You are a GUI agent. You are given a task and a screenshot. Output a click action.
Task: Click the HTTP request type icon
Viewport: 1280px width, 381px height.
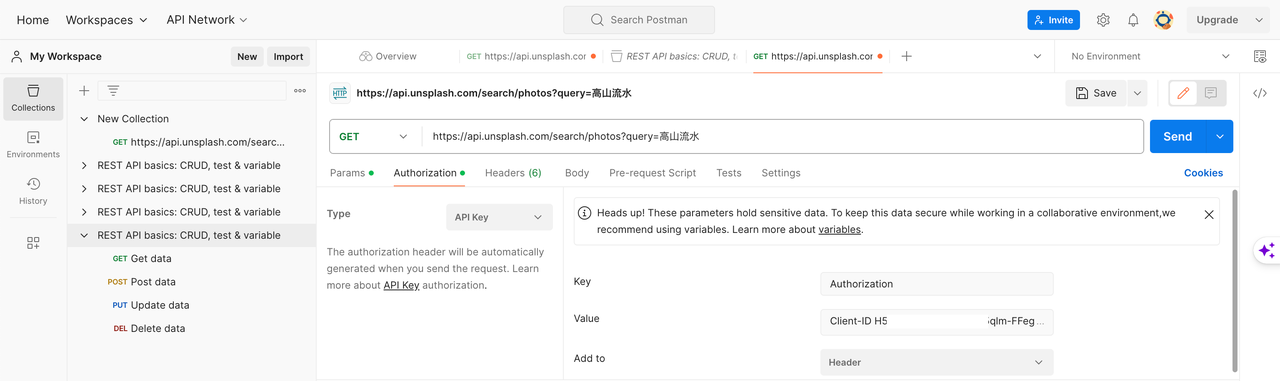pyautogui.click(x=340, y=93)
